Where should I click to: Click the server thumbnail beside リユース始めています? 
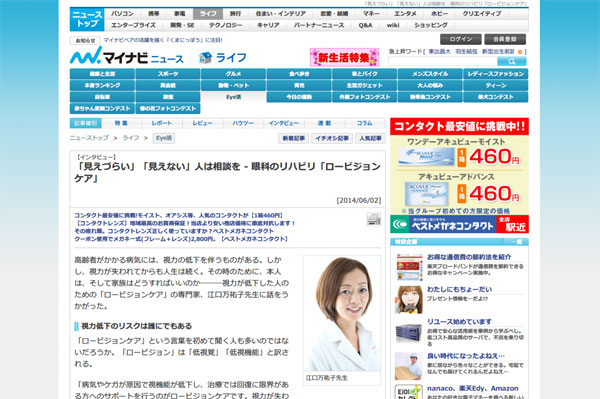[409, 332]
